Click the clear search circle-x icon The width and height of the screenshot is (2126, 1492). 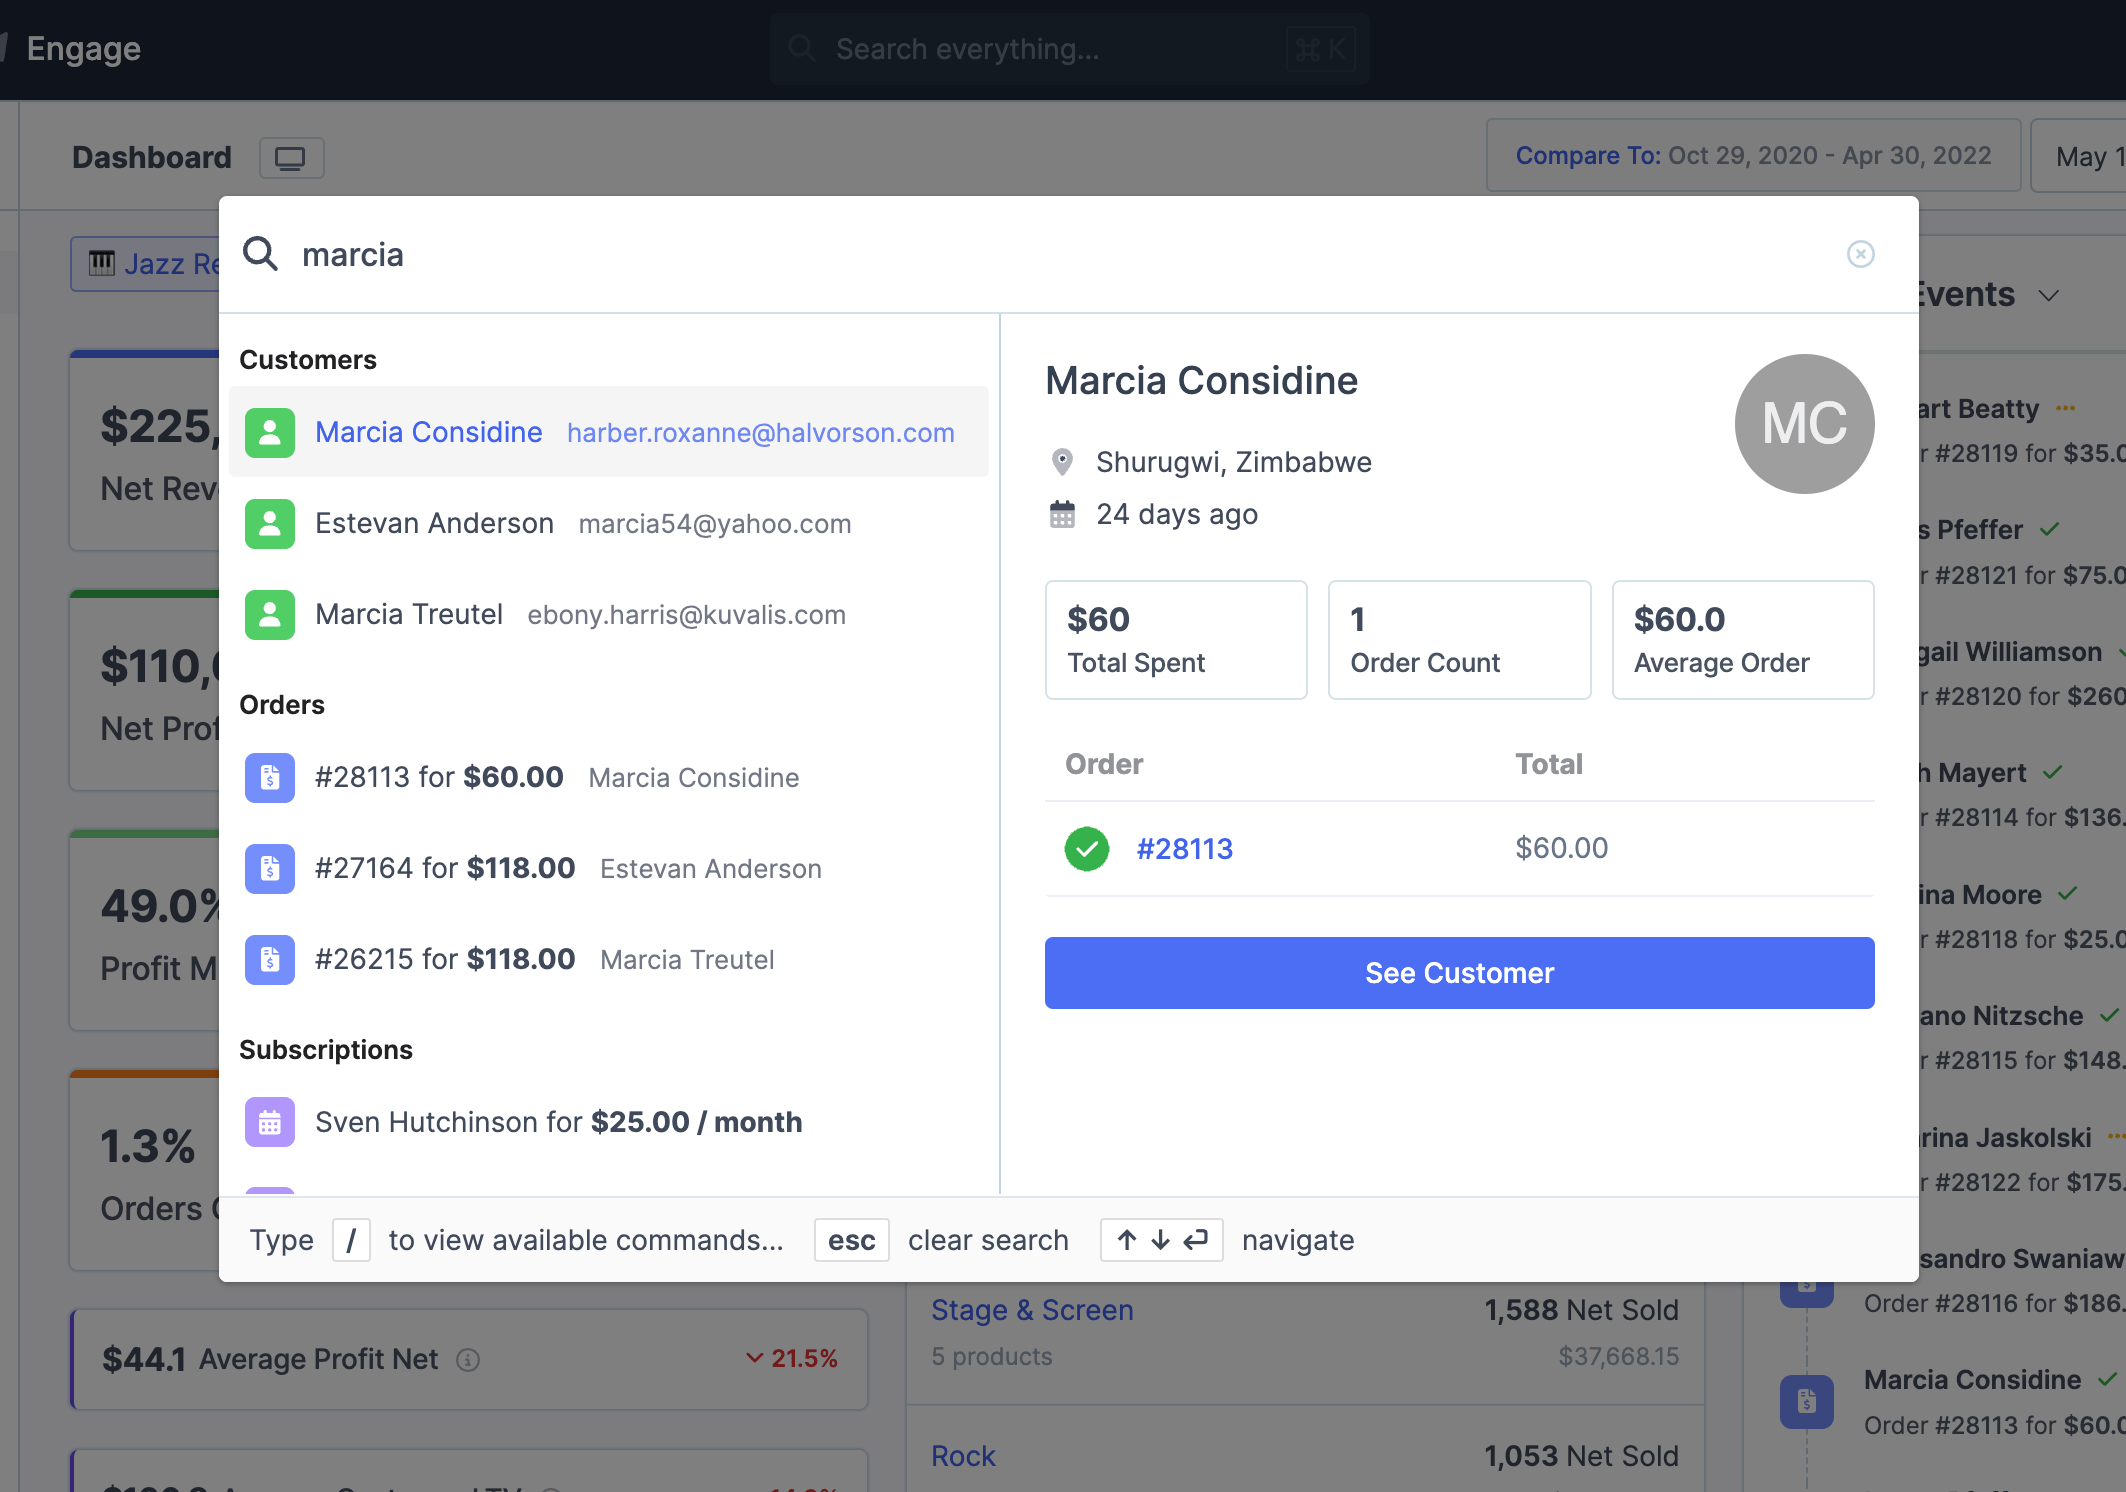pyautogui.click(x=1860, y=254)
